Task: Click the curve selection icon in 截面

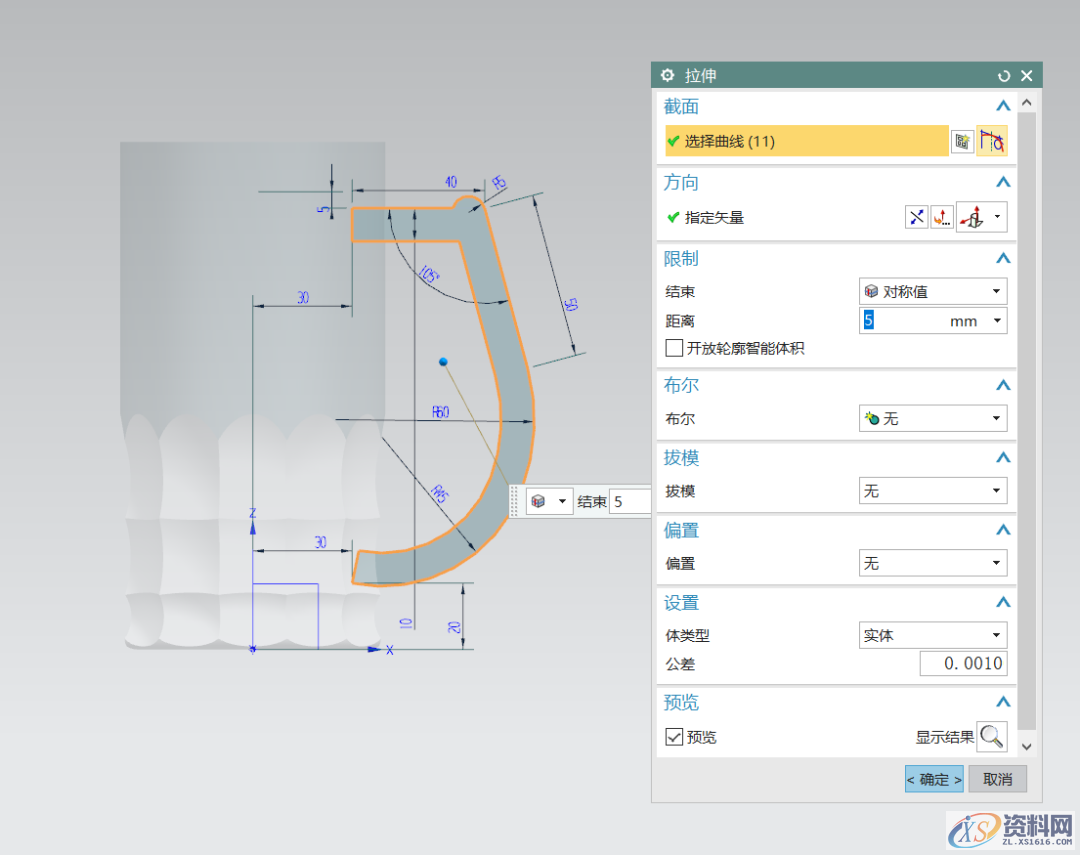Action: pos(991,141)
